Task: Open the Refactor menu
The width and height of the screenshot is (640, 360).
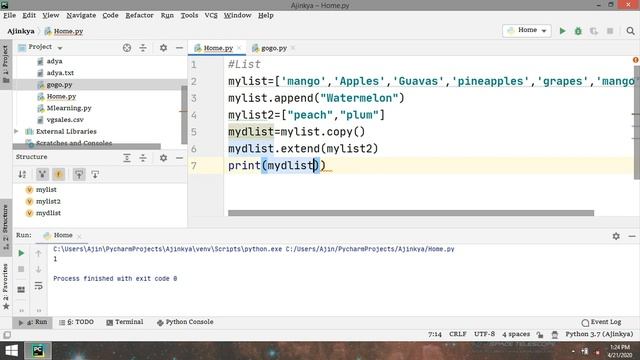Action: tap(139, 15)
